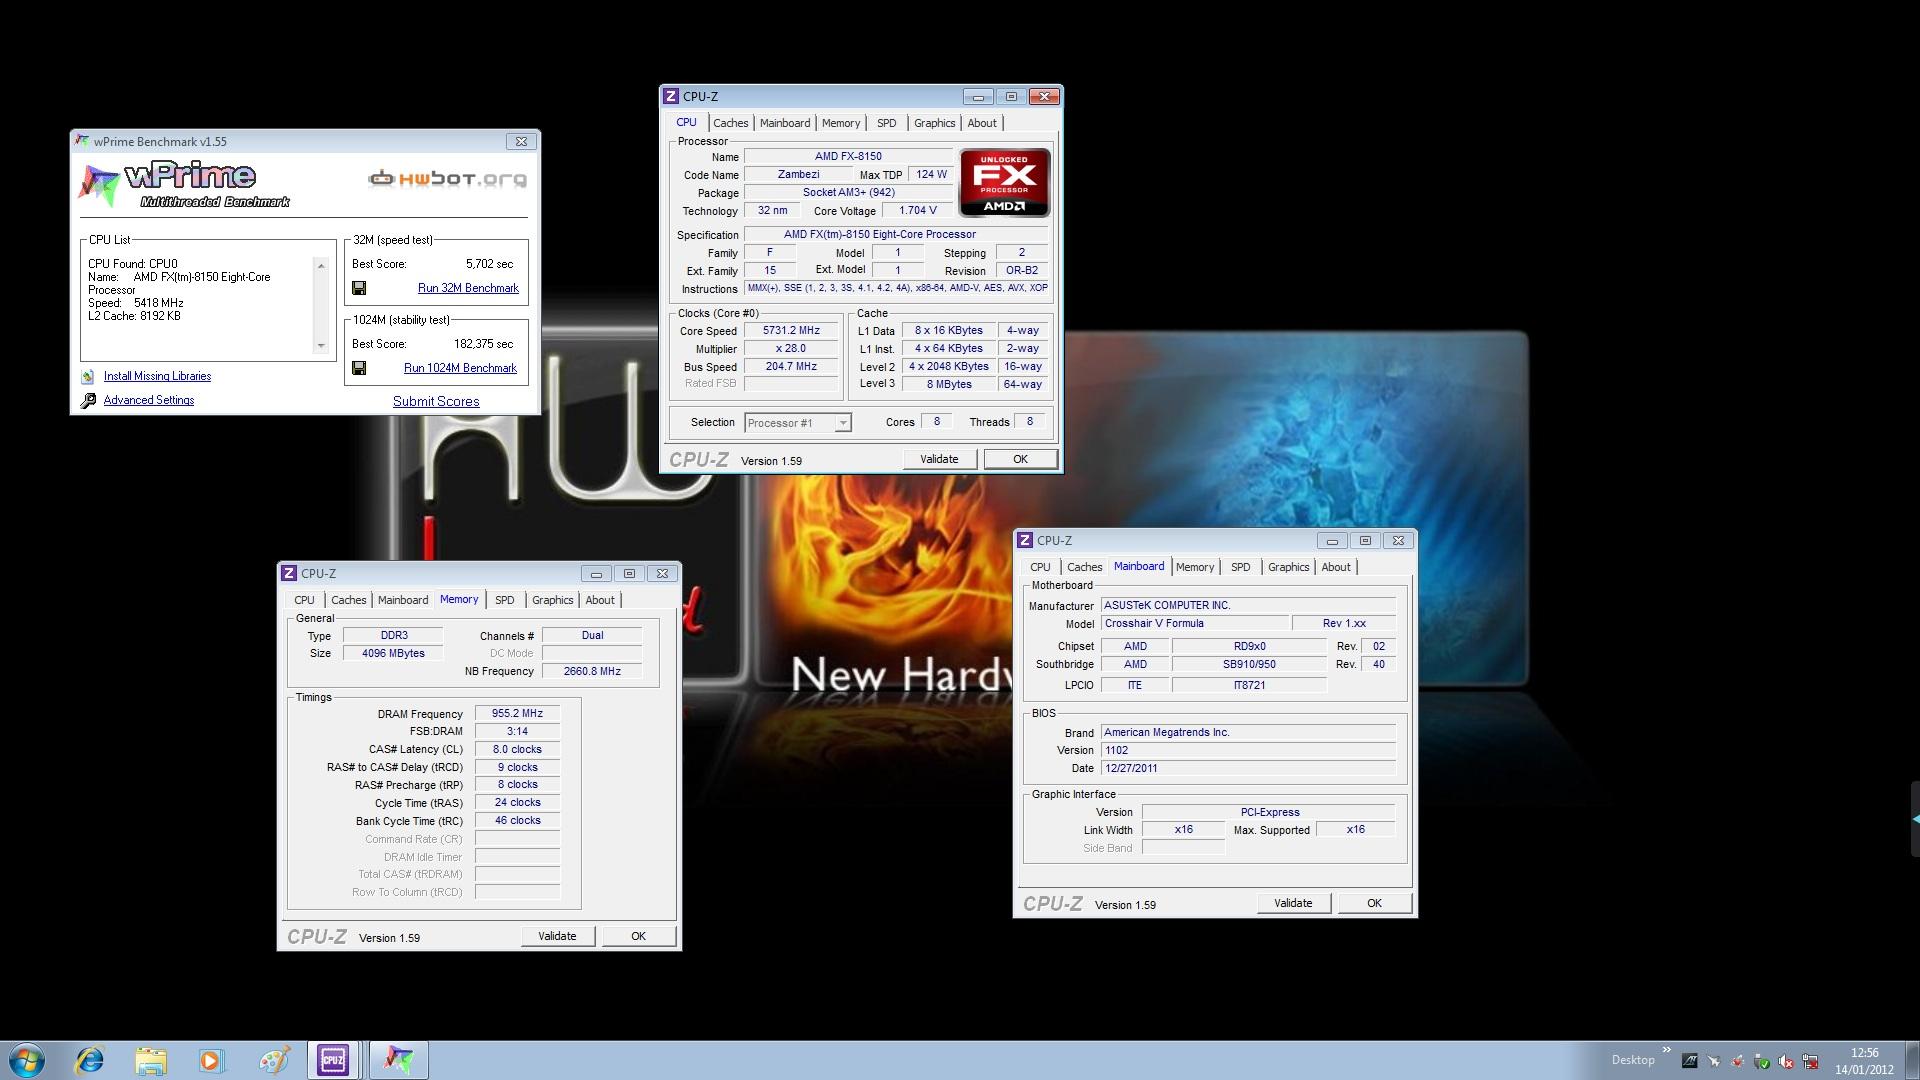This screenshot has width=1920, height=1080.
Task: Open Advanced Settings link
Action: coord(149,400)
